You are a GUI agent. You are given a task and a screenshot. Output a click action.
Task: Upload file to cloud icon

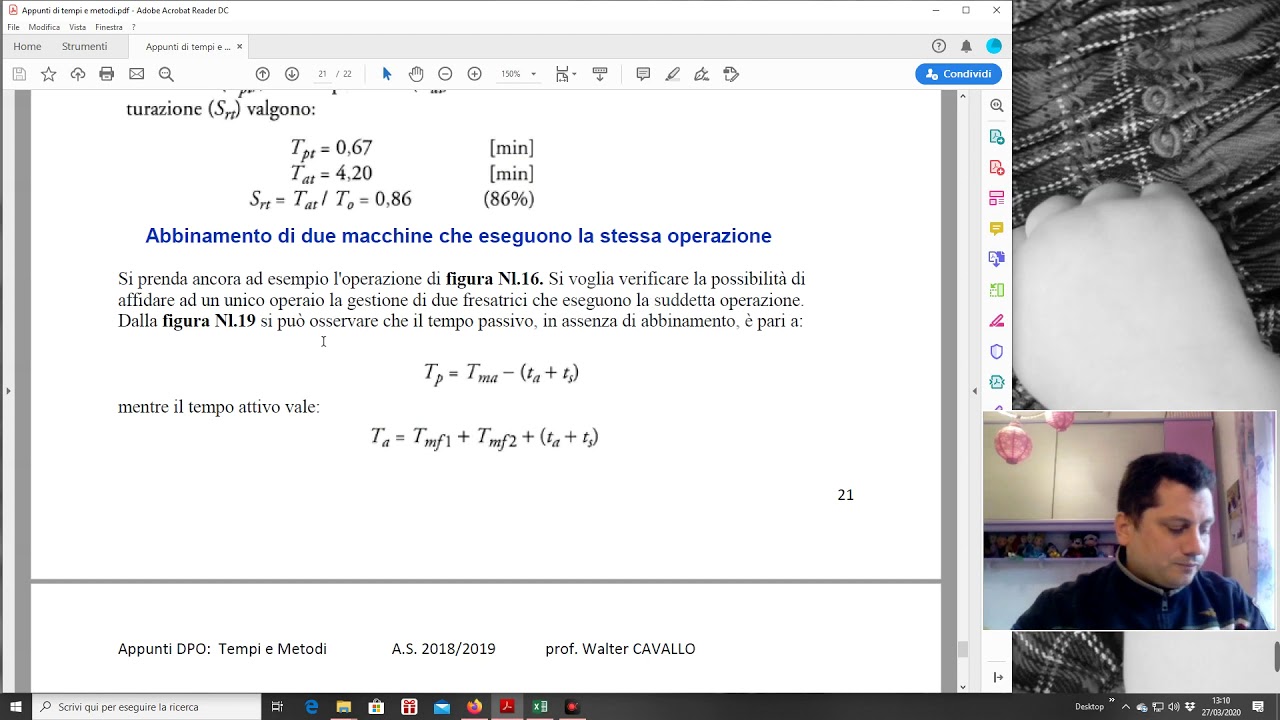(78, 74)
